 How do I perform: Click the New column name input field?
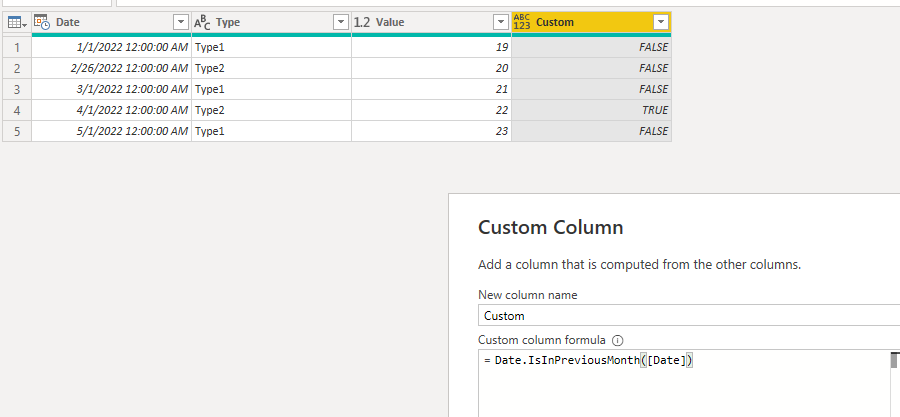pos(689,315)
